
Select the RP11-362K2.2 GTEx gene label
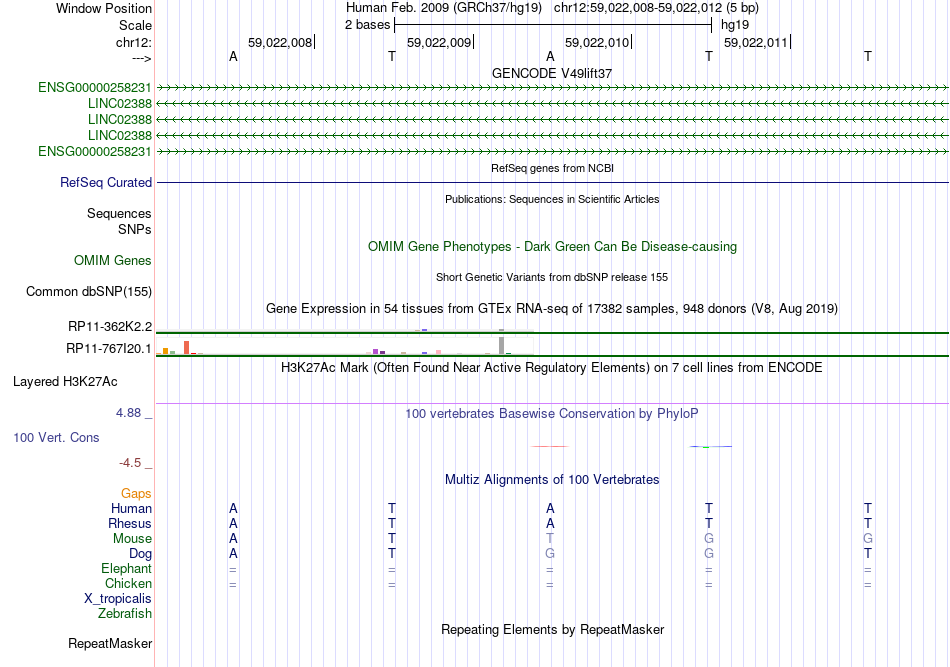(x=110, y=327)
